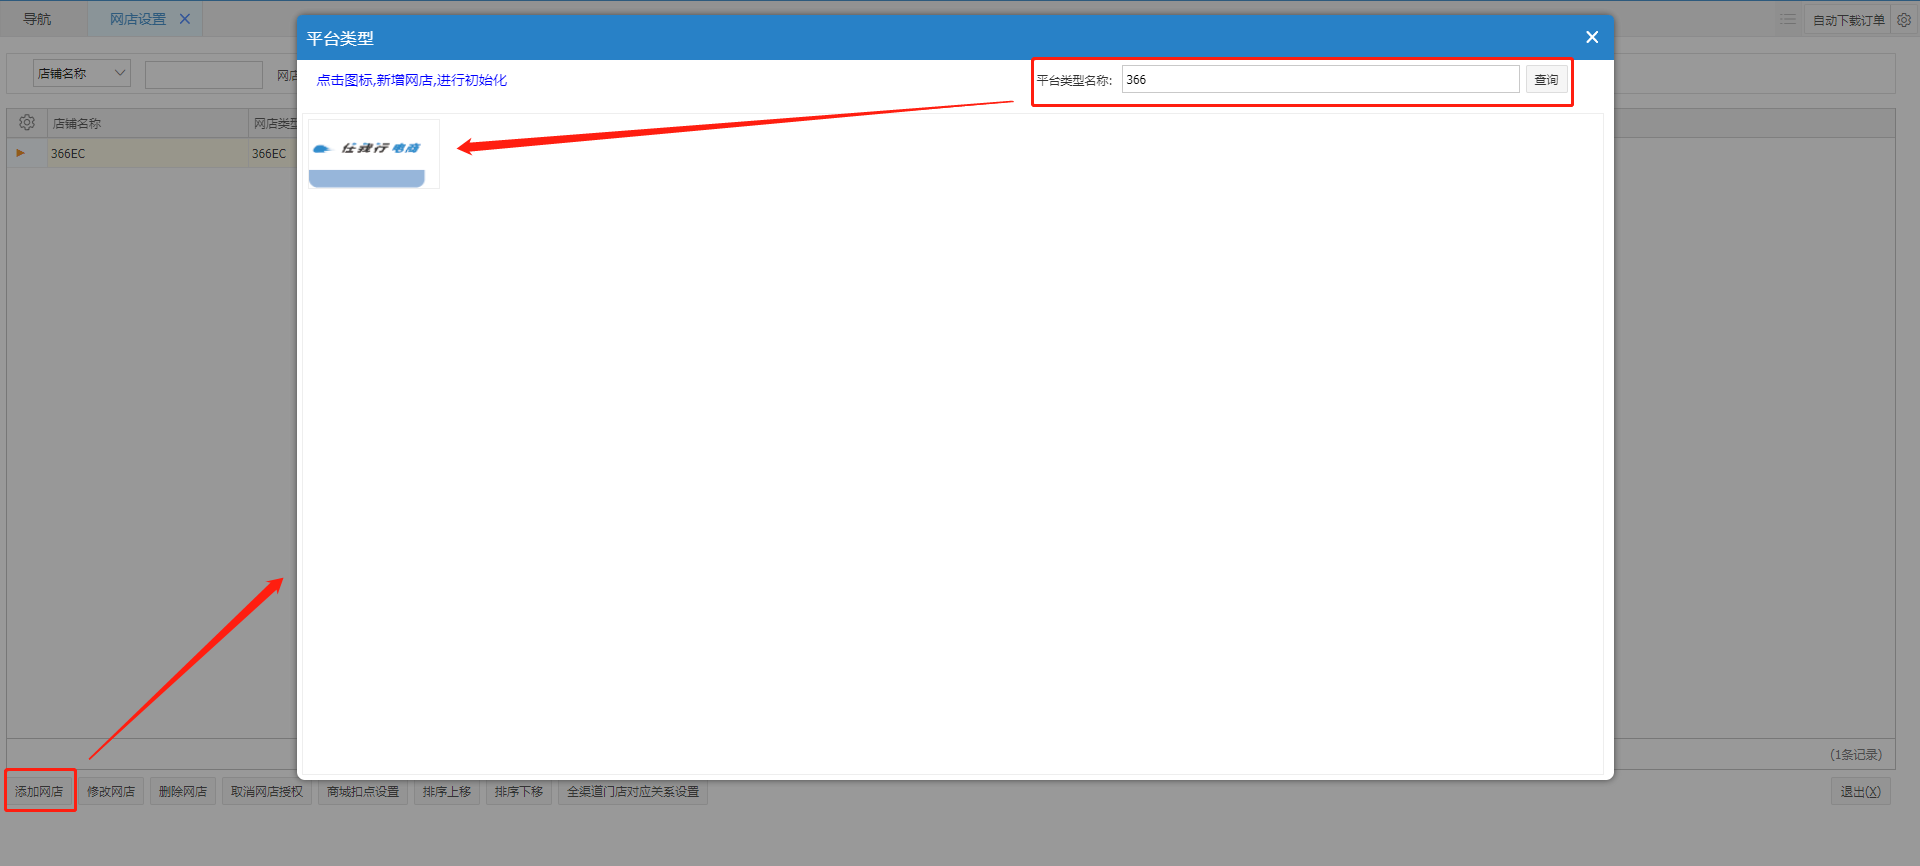Click the 添加网店 button
The image size is (1920, 866).
(x=39, y=791)
